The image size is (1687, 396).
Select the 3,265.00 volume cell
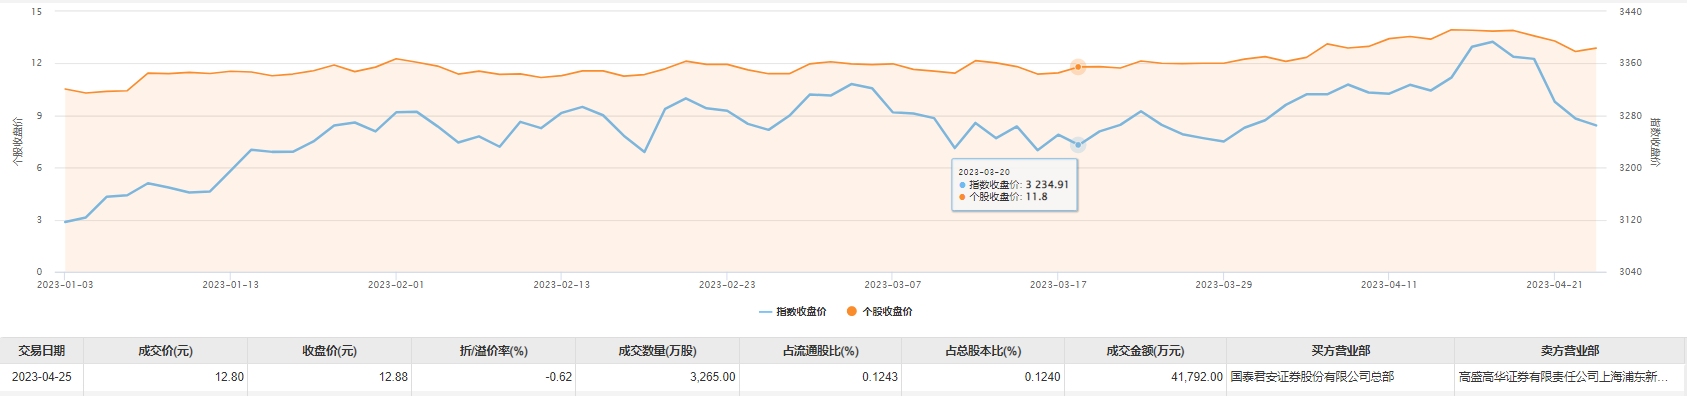(657, 377)
